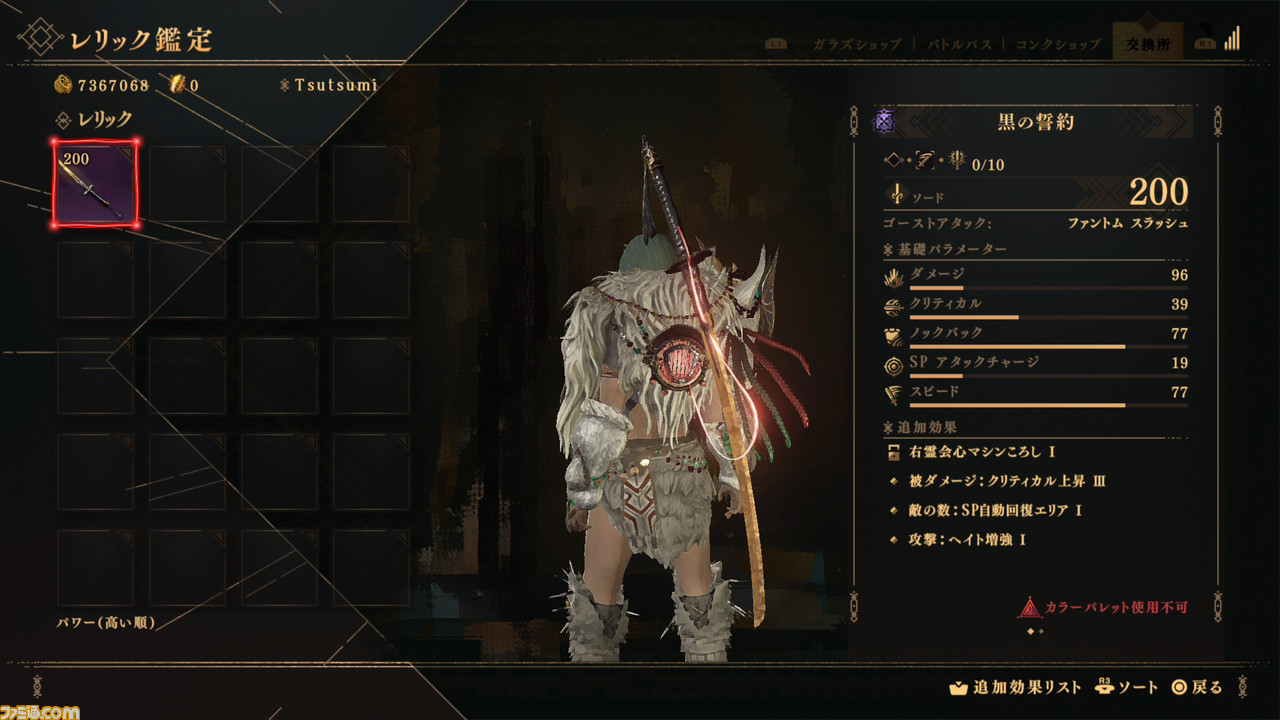Open the コンクショップ tab
The width and height of the screenshot is (1280, 720).
[1058, 44]
